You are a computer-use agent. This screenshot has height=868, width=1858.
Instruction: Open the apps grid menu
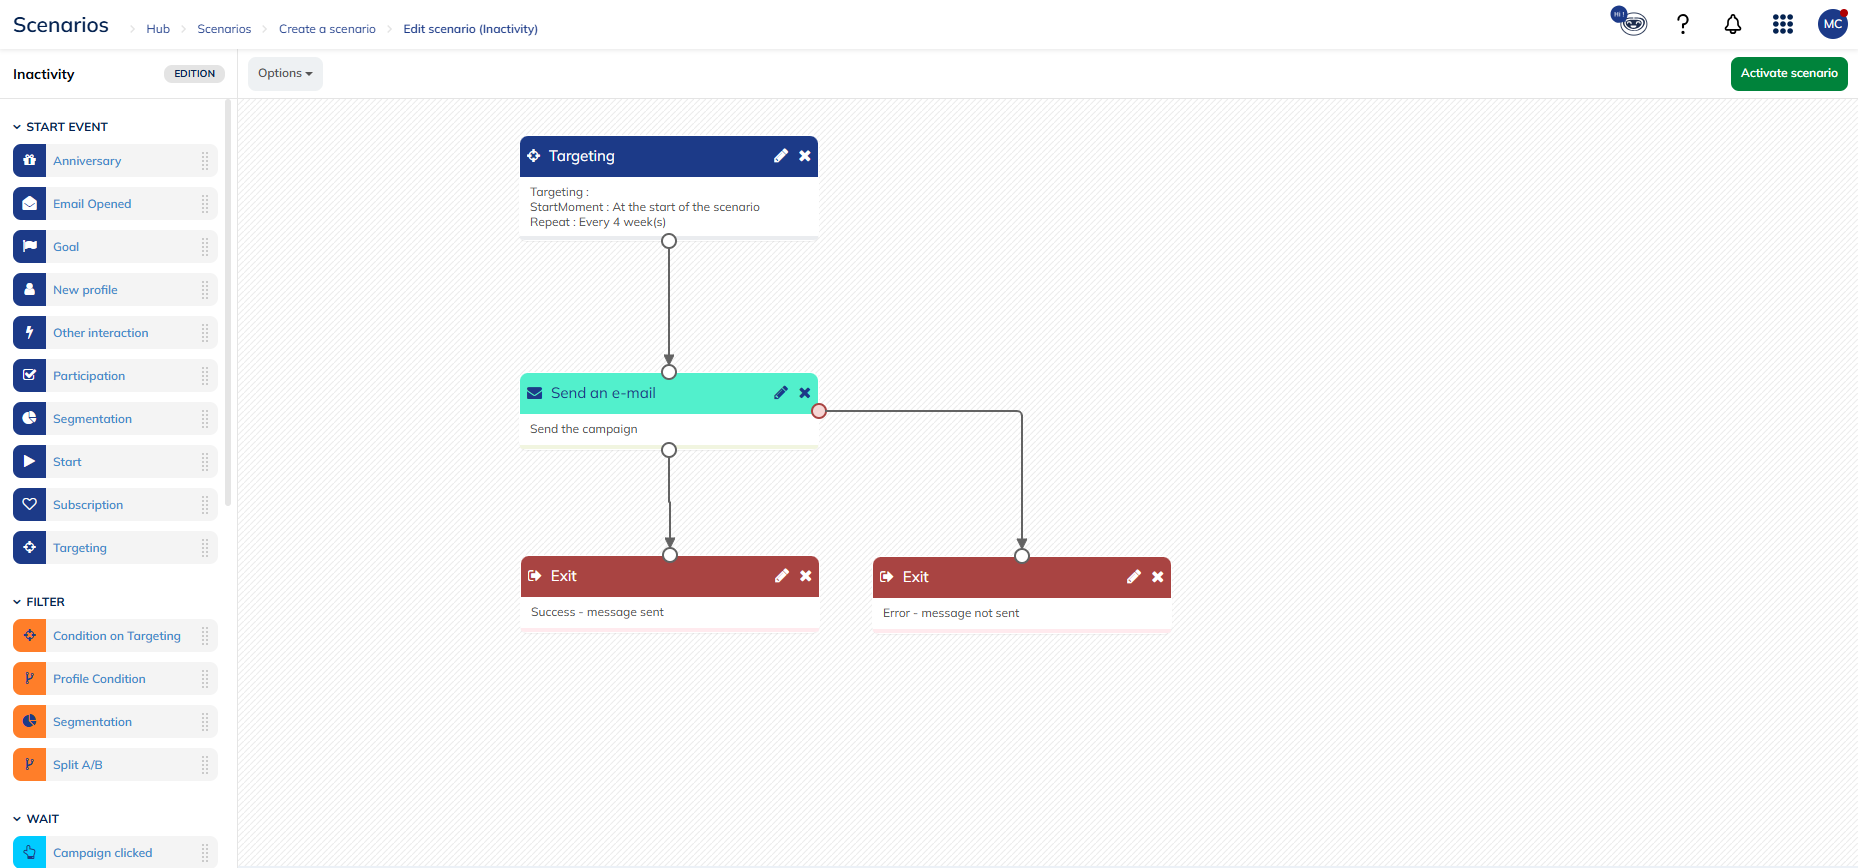tap(1782, 24)
